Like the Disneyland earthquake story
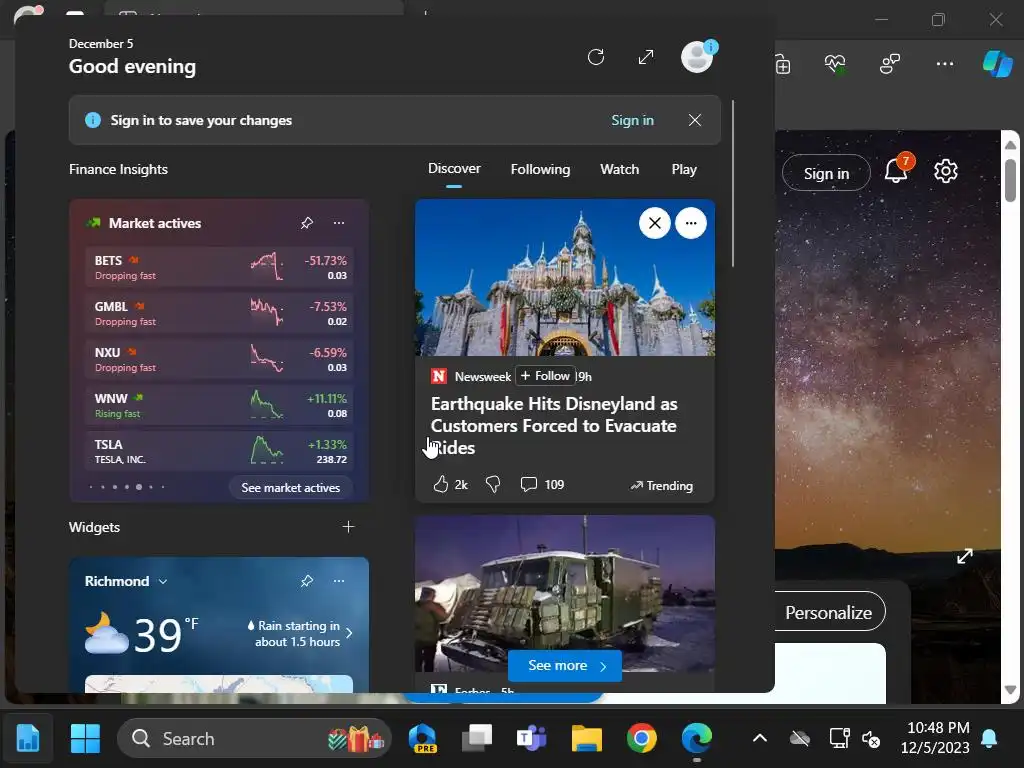 point(441,484)
